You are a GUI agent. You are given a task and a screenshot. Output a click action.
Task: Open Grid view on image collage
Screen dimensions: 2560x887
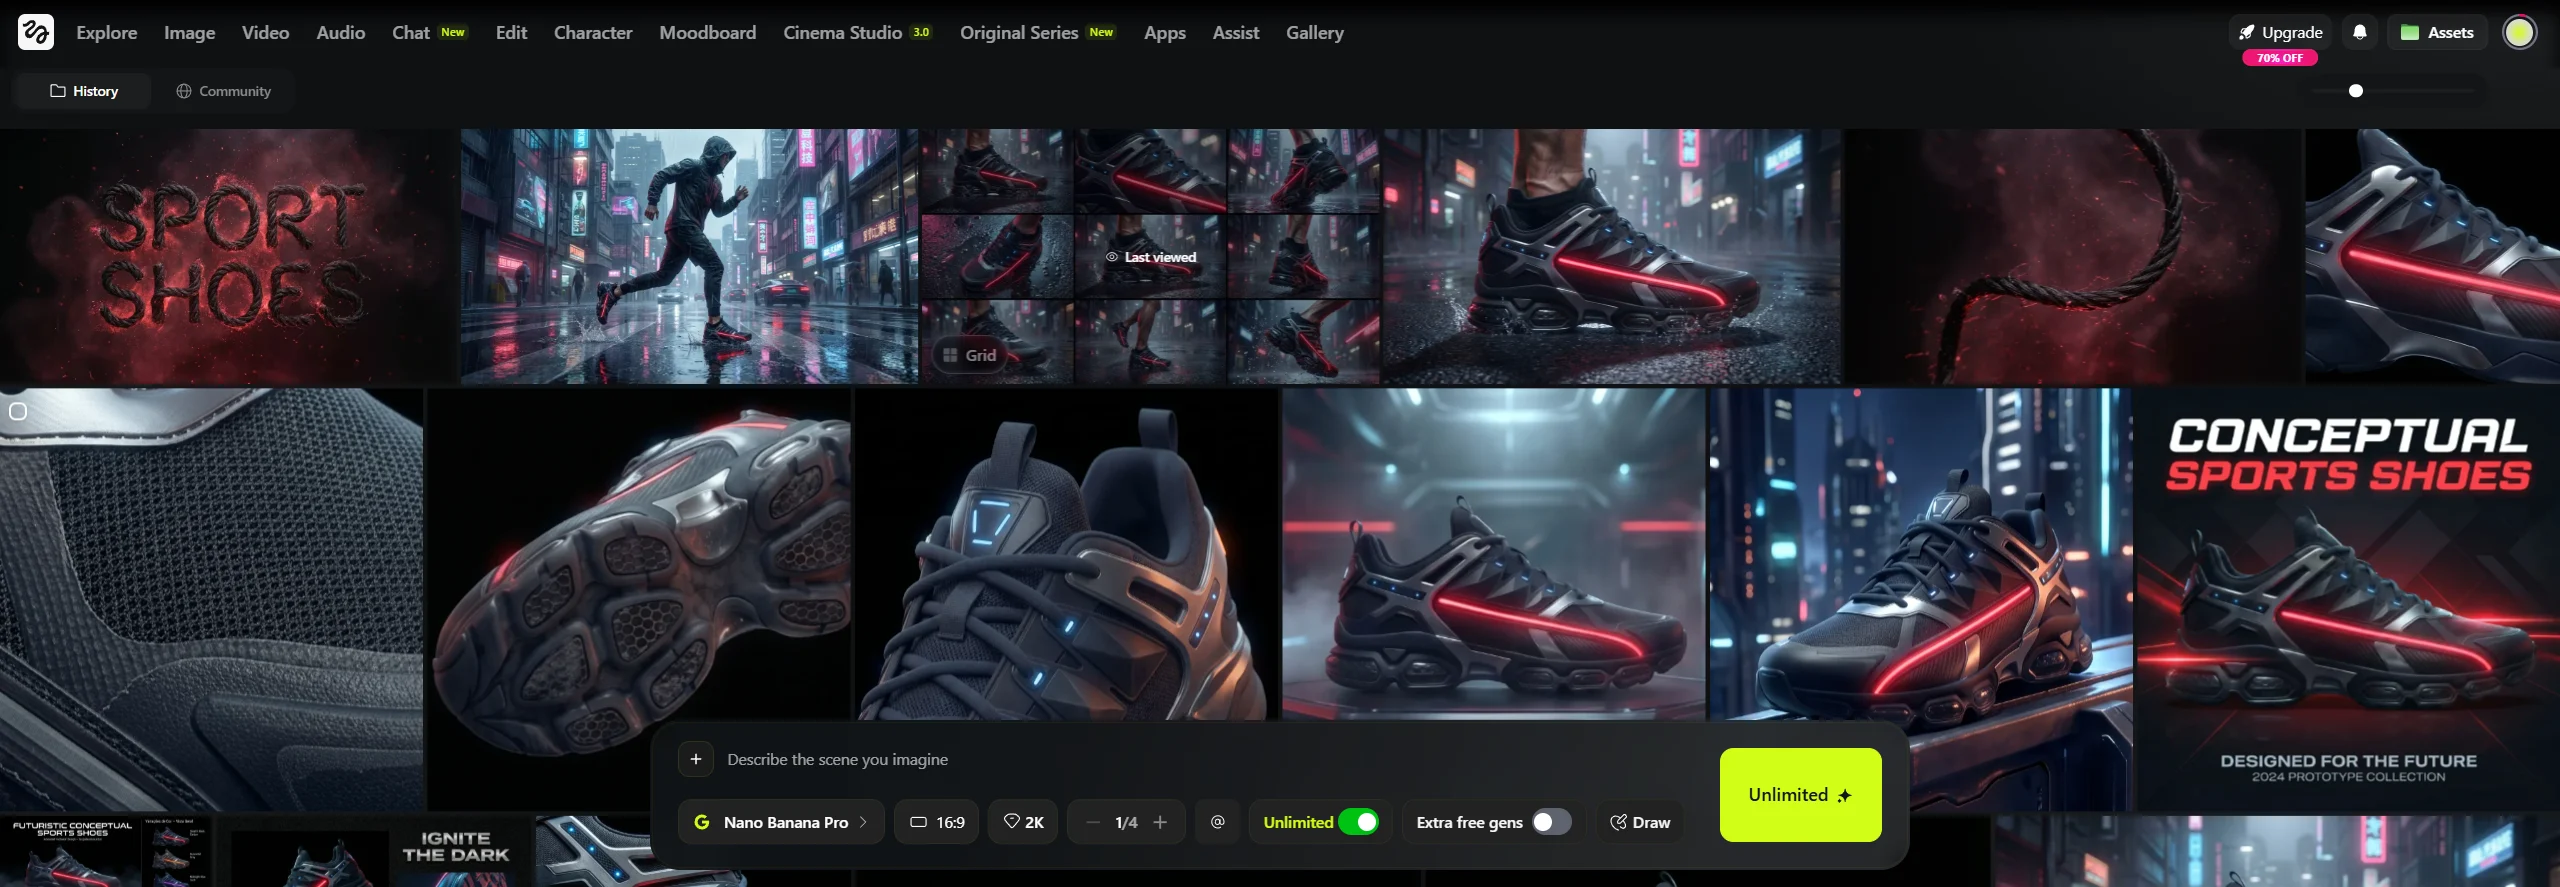[970, 355]
